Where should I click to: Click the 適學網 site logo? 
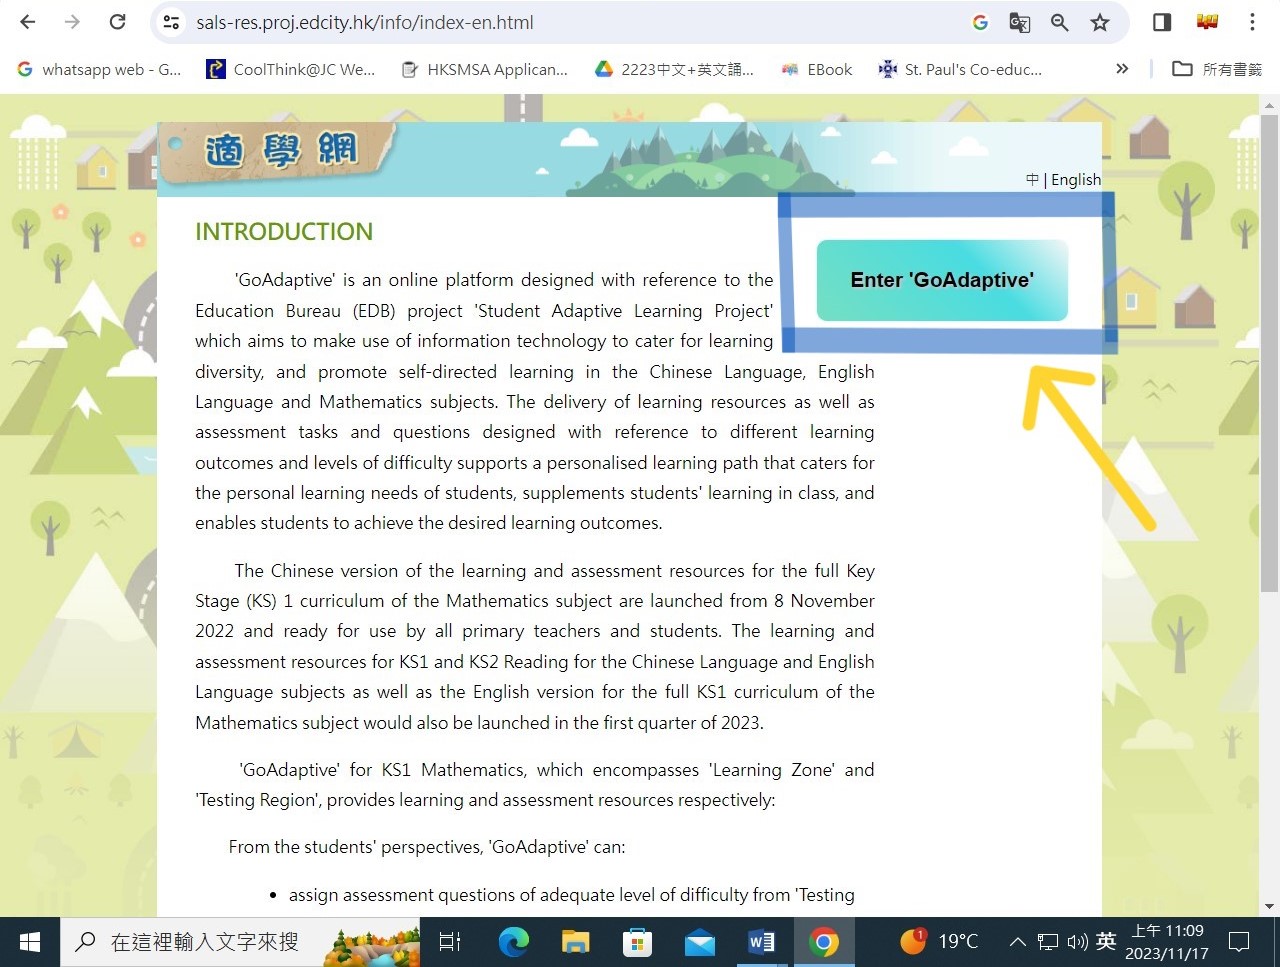coord(281,151)
